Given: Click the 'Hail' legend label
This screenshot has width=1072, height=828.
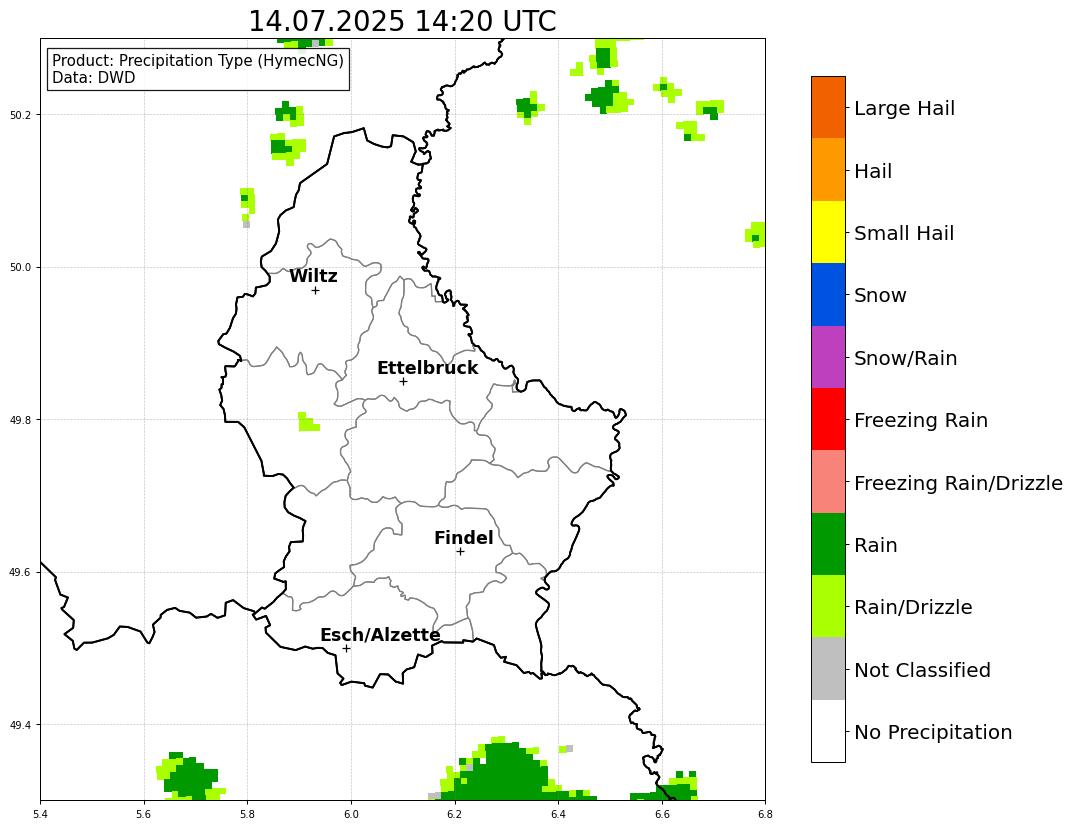Looking at the screenshot, I should coord(873,171).
